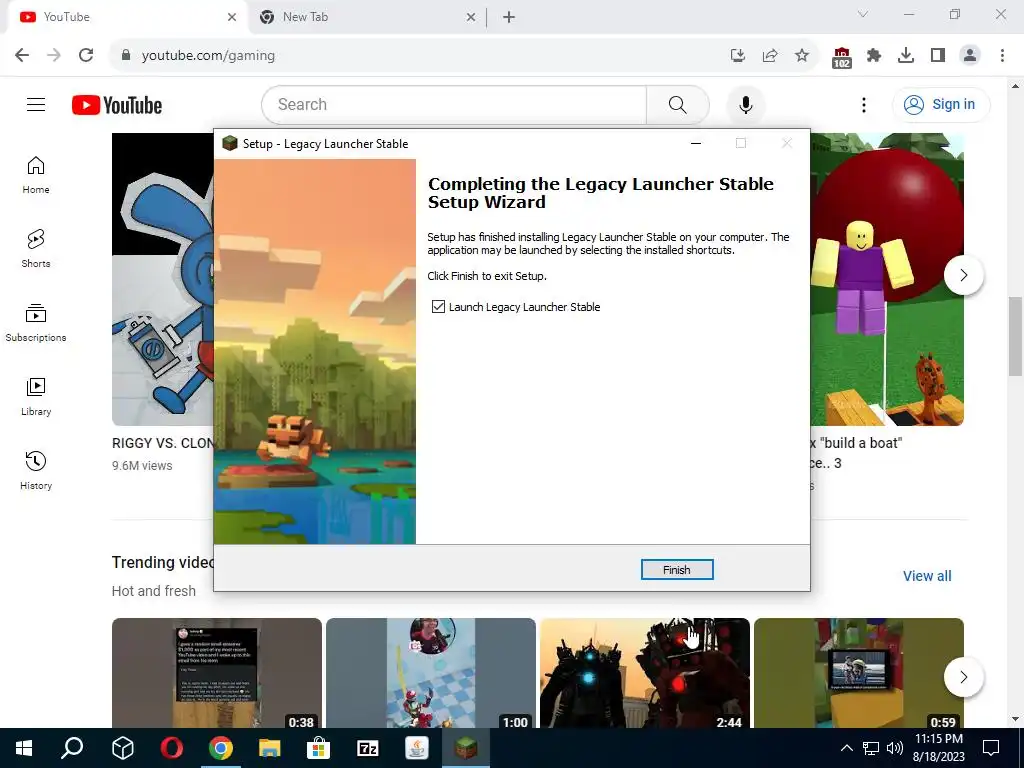Toggle Chrome side panel

(938, 56)
